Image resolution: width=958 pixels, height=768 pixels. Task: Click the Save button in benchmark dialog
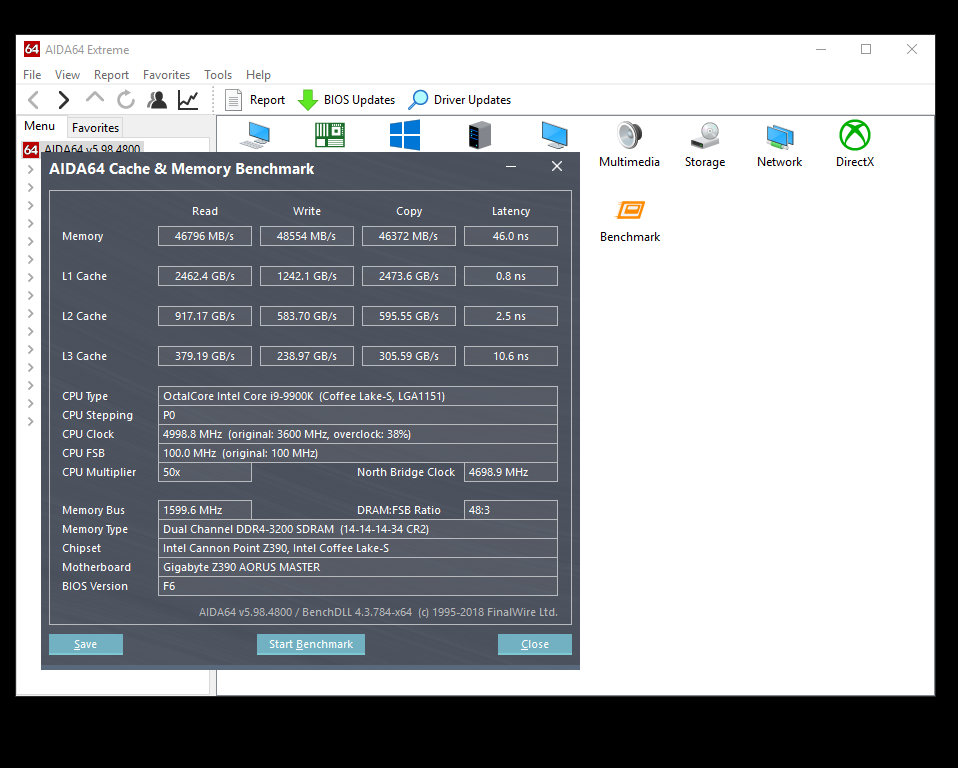[x=86, y=644]
